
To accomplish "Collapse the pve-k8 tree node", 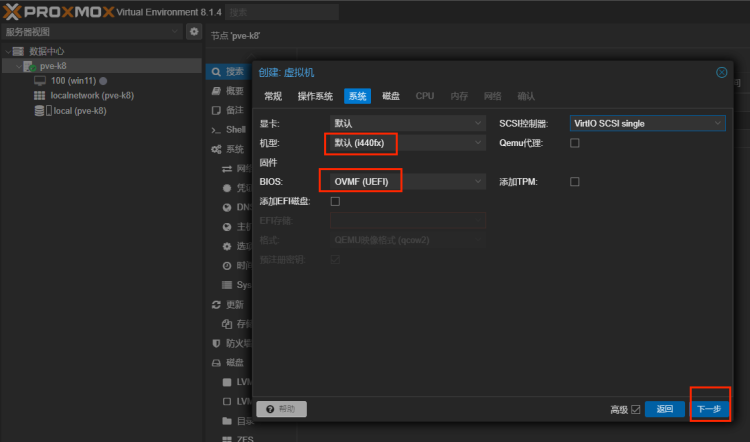I will [x=19, y=66].
